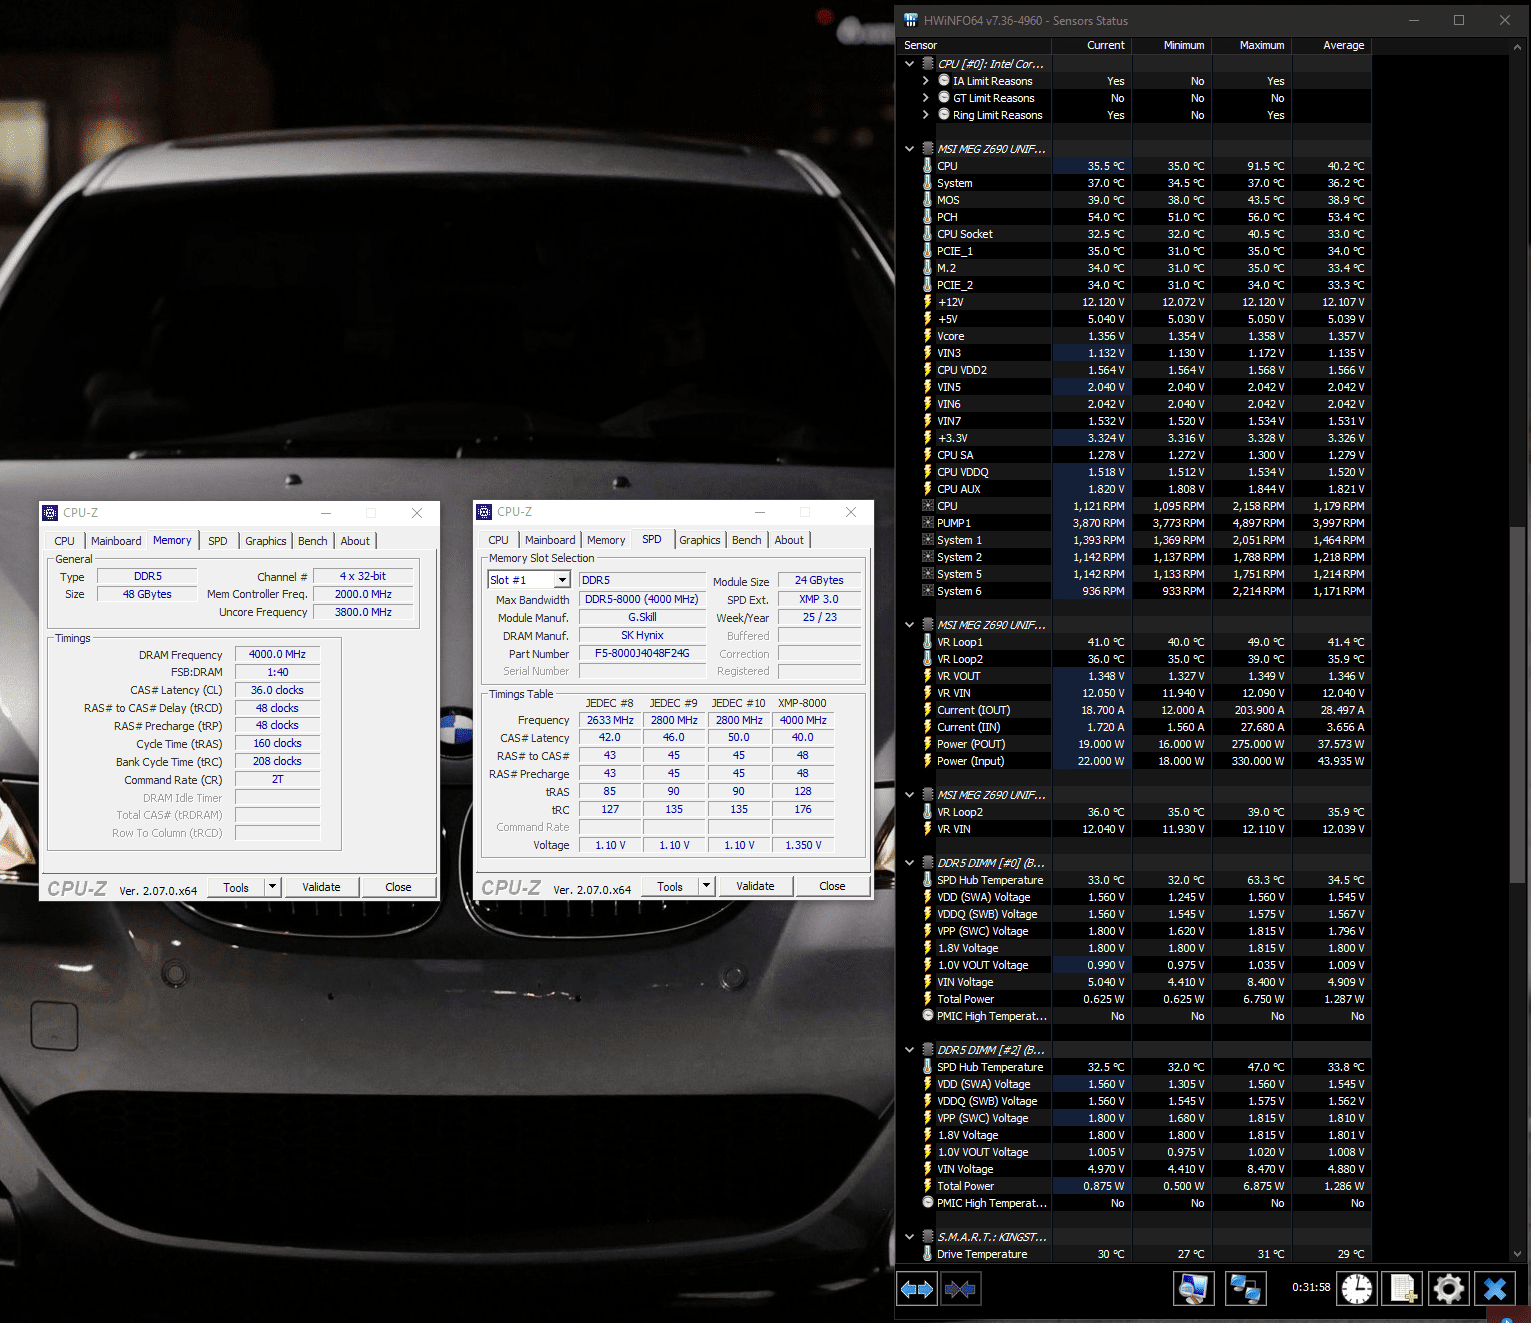Switch to Mainboard tab in left CPU-Z window
Viewport: 1531px width, 1323px height.
point(116,541)
